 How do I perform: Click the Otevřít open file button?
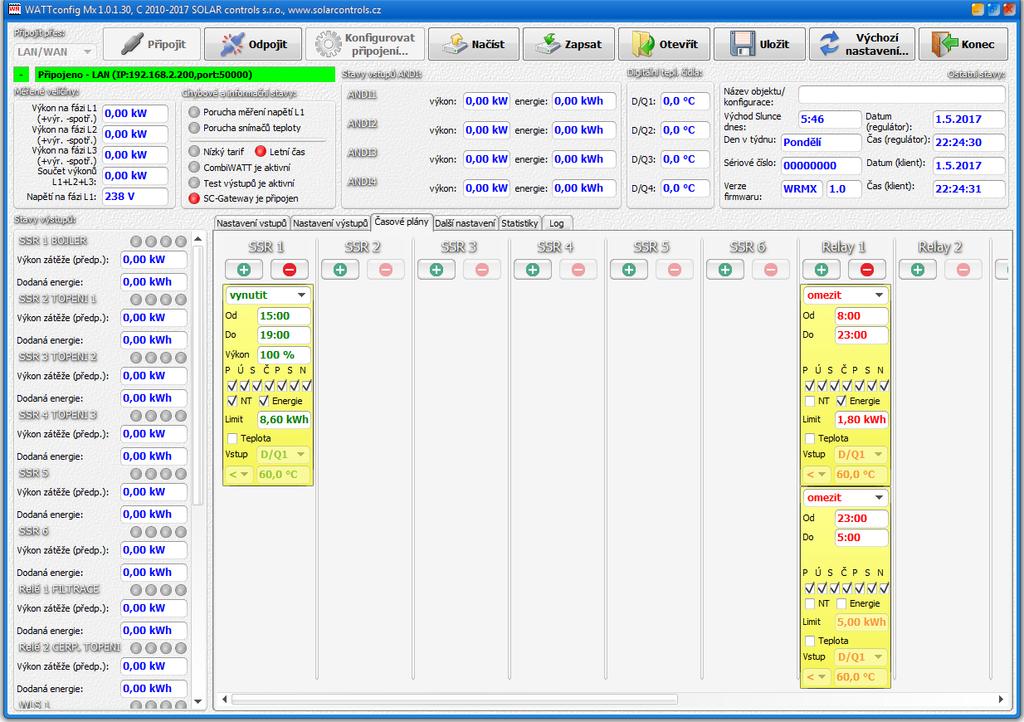click(x=664, y=44)
